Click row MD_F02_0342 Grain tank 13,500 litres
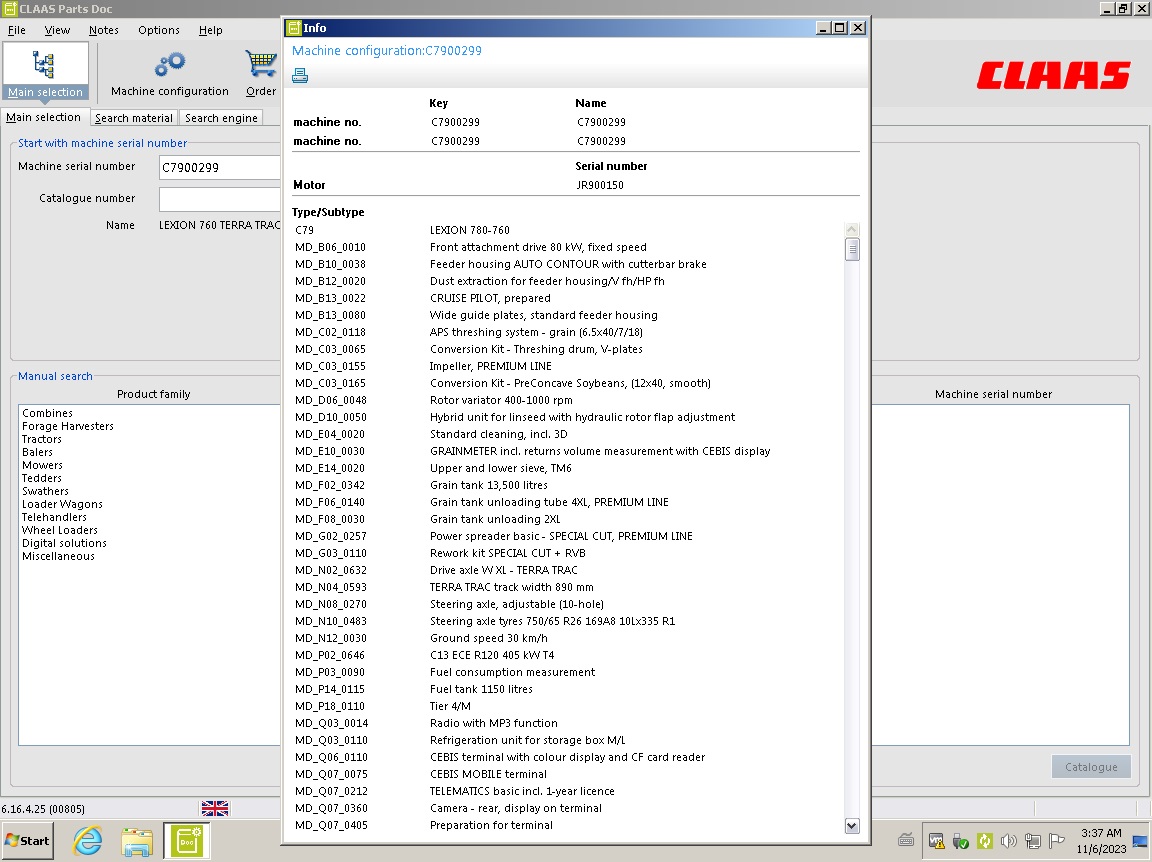 [x=567, y=485]
